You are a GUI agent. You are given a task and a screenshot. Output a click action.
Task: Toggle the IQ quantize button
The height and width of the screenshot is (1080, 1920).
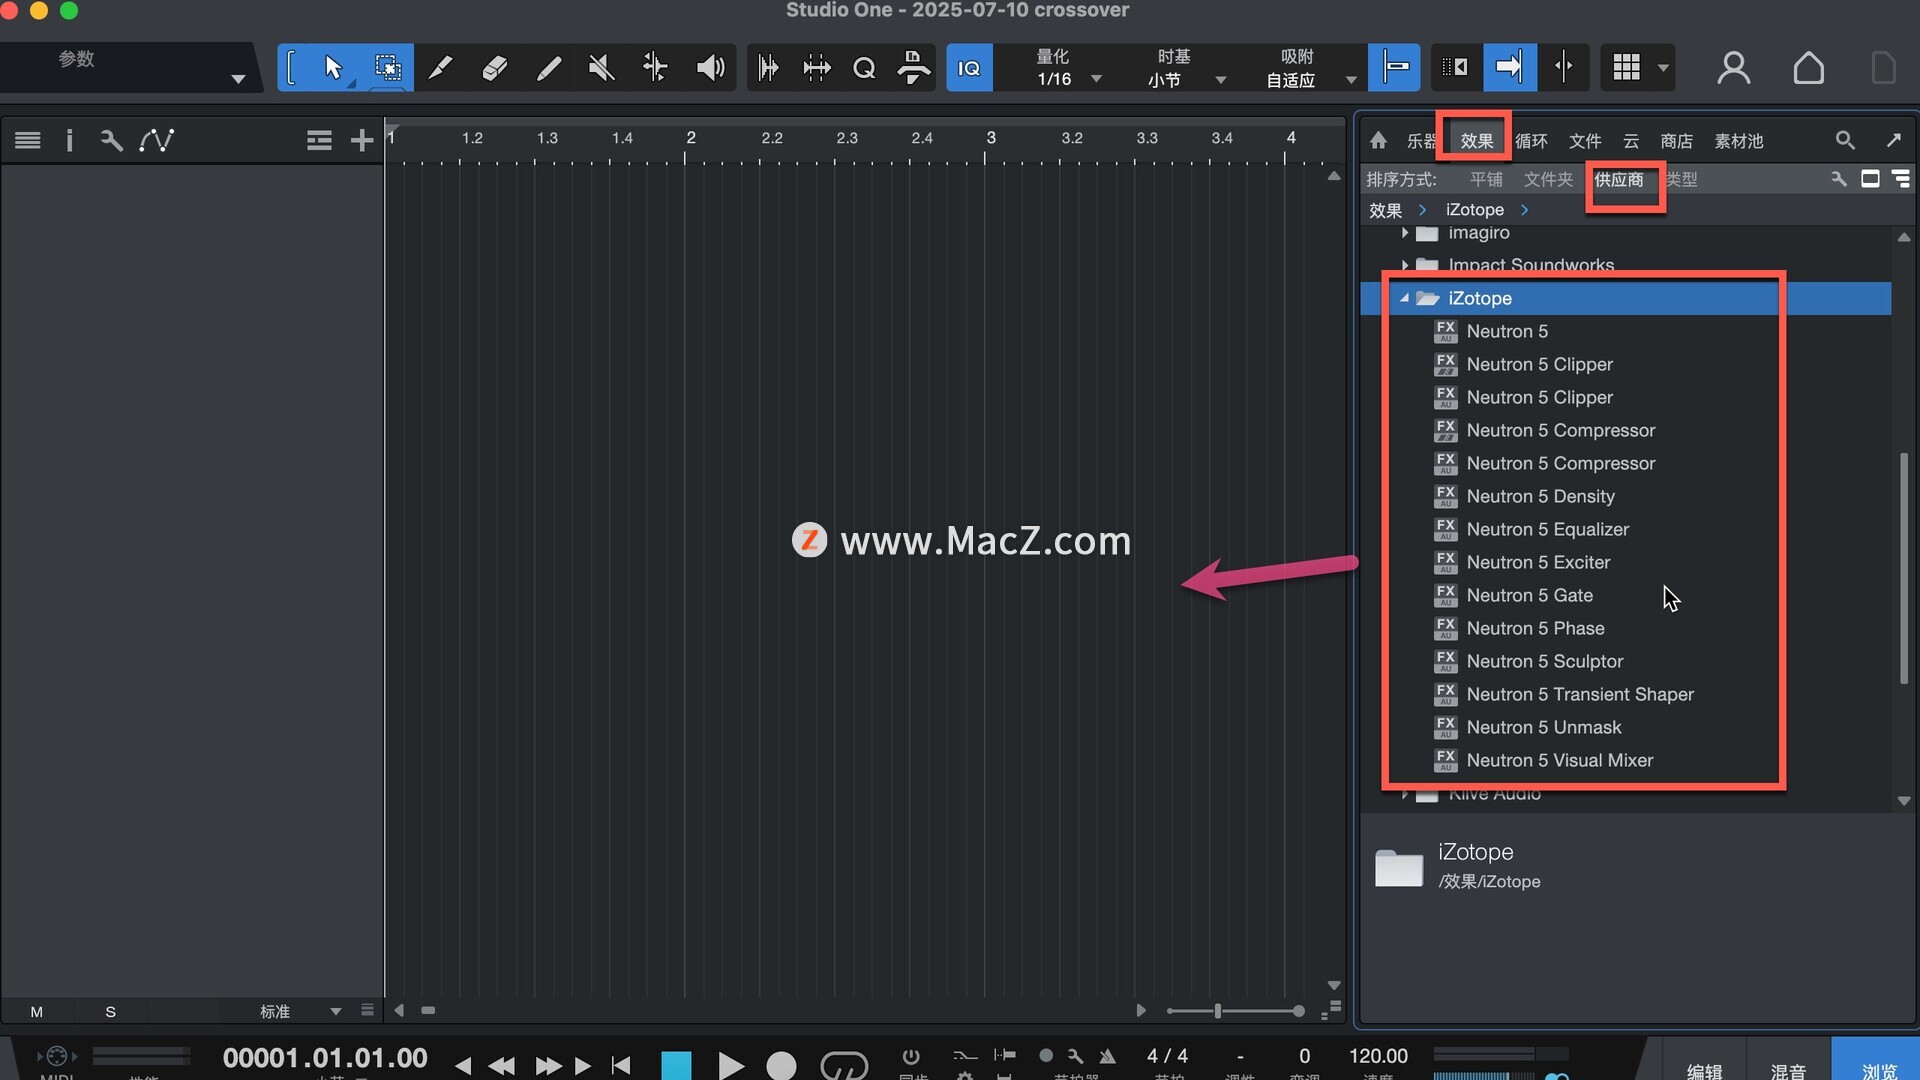[969, 68]
